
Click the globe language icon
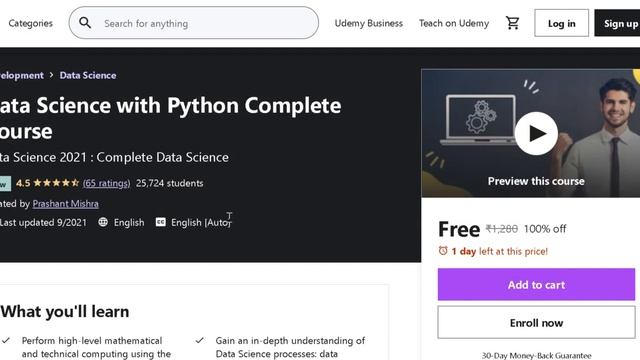coord(103,222)
